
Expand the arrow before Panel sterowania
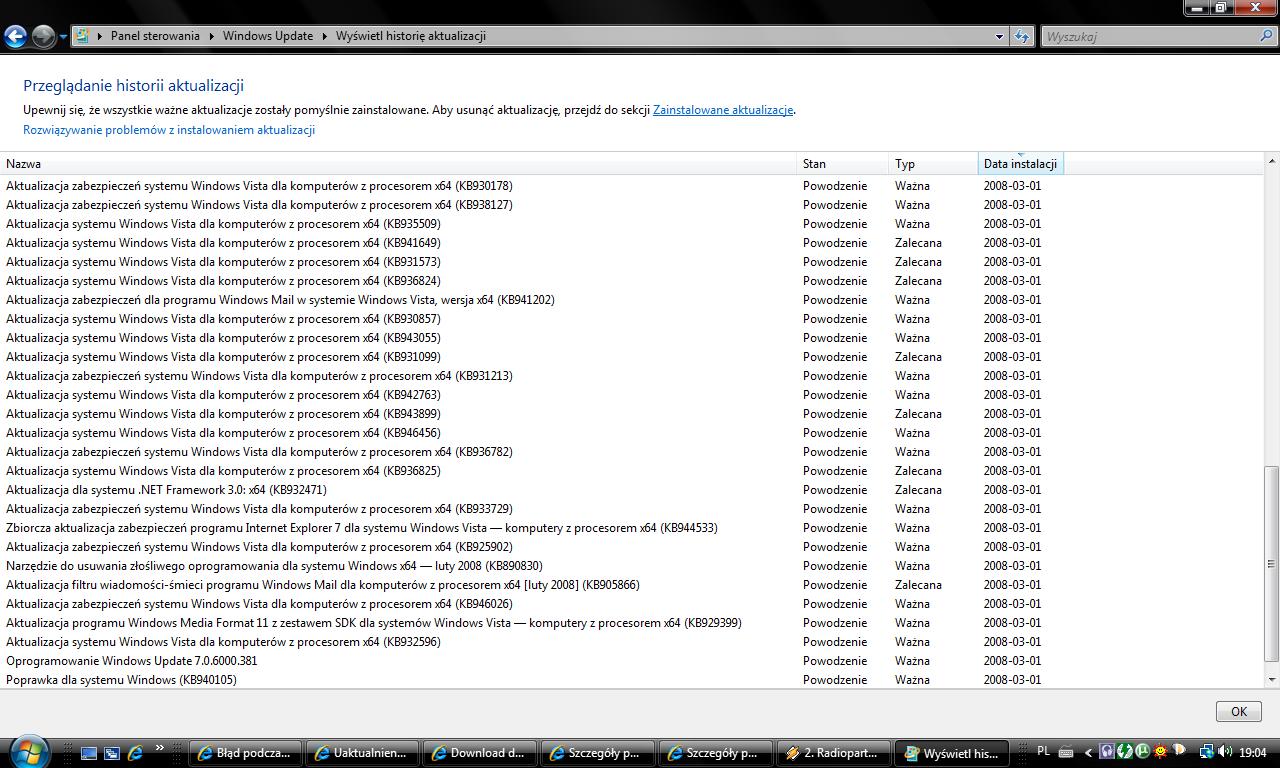click(99, 36)
